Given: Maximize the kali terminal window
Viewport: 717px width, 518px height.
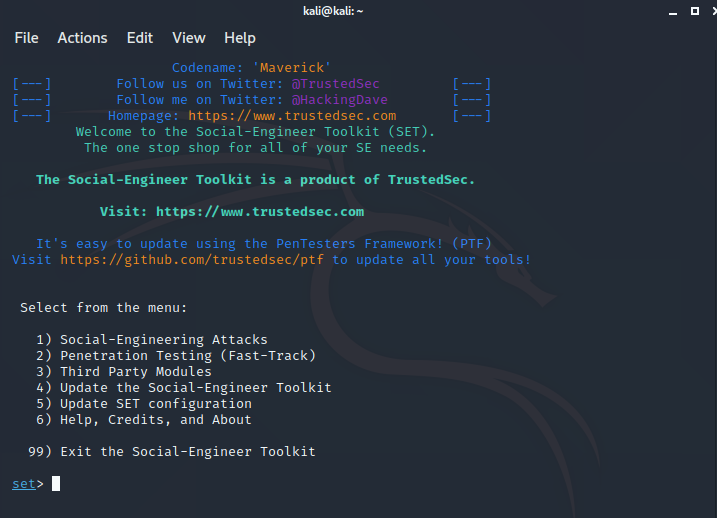Looking at the screenshot, I should tap(695, 11).
